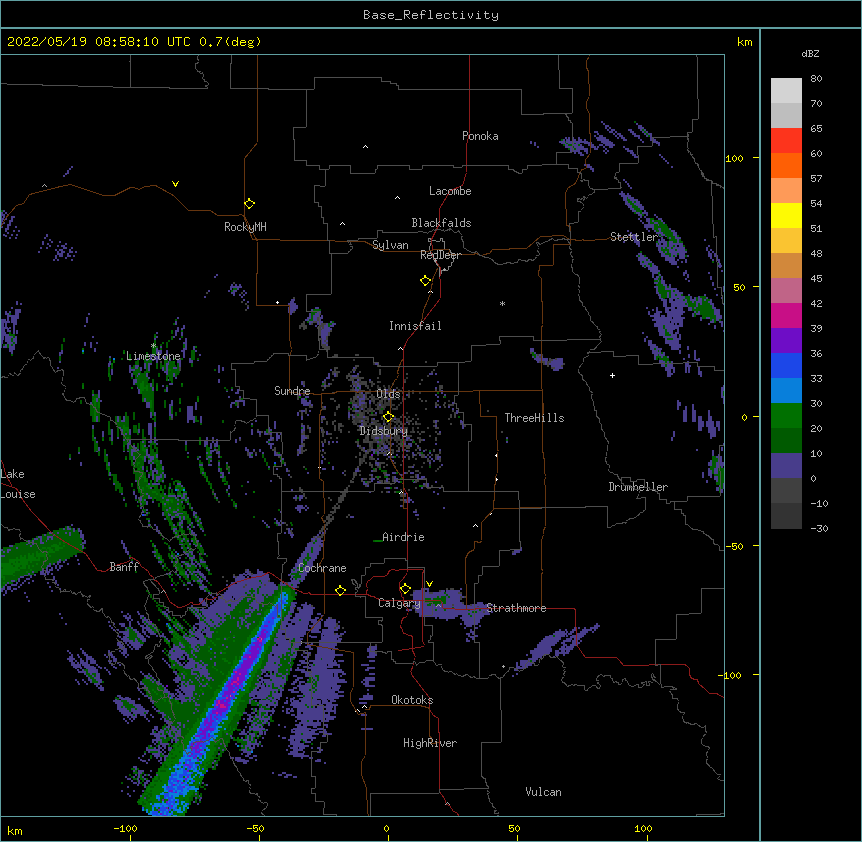The height and width of the screenshot is (842, 862).
Task: Click the Stettler label
Action: tap(634, 237)
